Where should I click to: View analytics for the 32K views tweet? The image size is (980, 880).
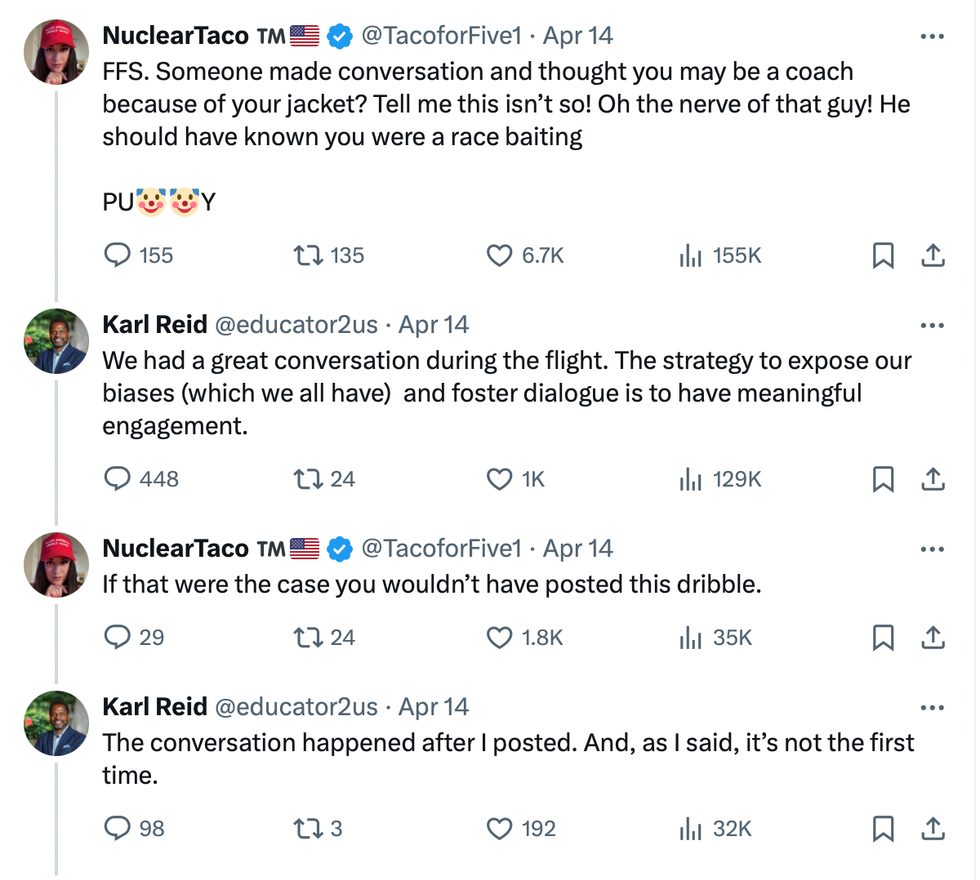(x=691, y=828)
